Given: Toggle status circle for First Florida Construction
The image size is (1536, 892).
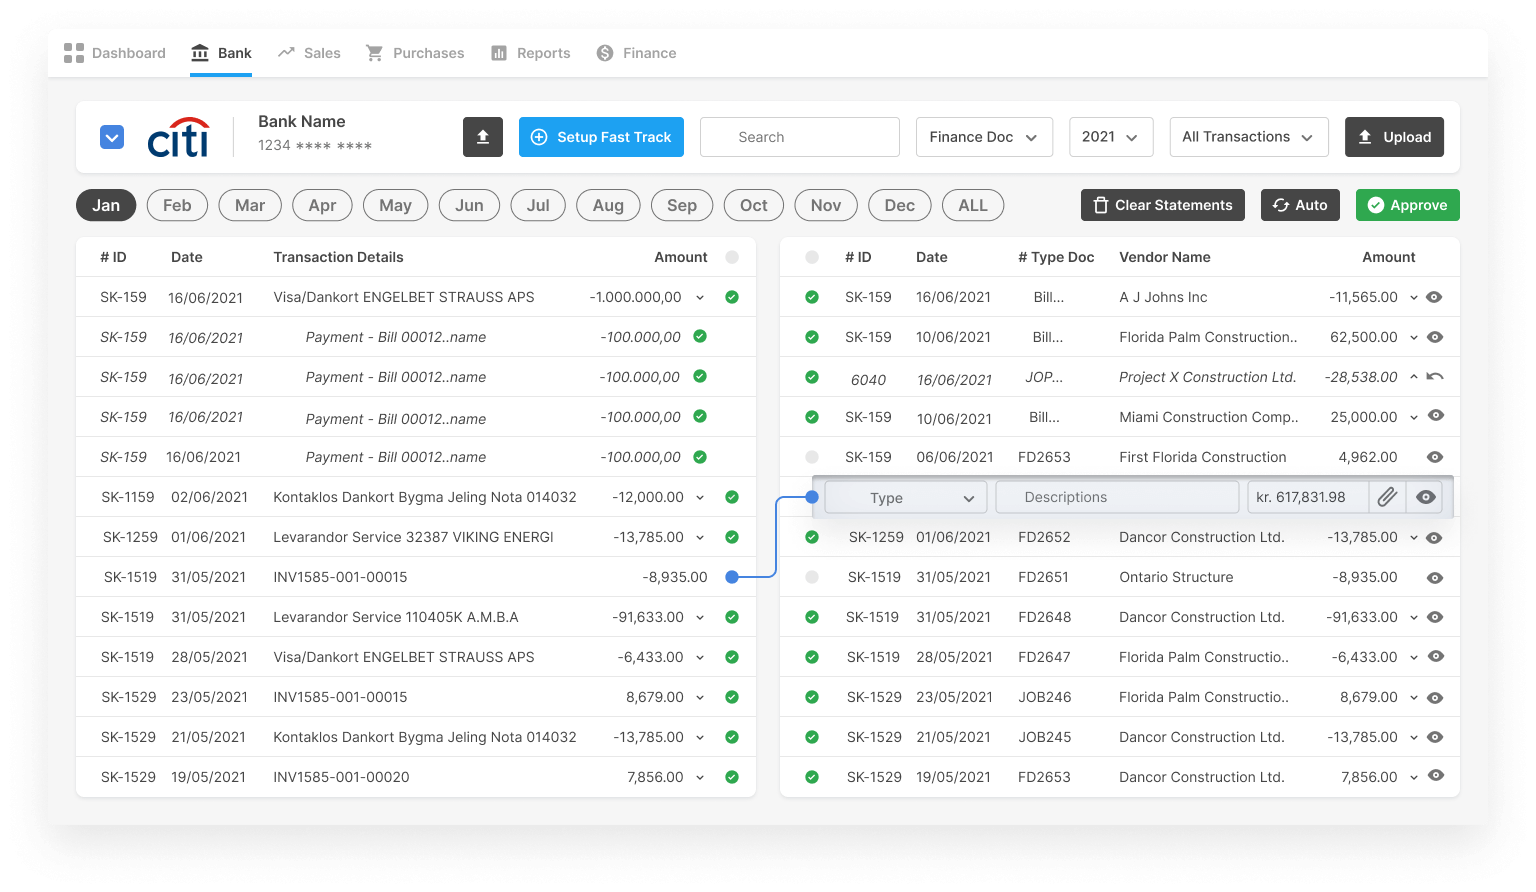Looking at the screenshot, I should tap(812, 457).
